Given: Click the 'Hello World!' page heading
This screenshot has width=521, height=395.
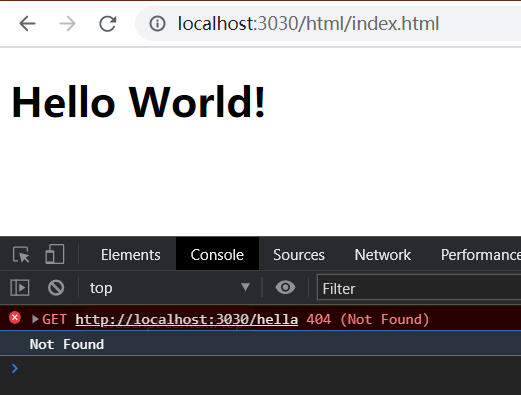Looking at the screenshot, I should point(138,102).
